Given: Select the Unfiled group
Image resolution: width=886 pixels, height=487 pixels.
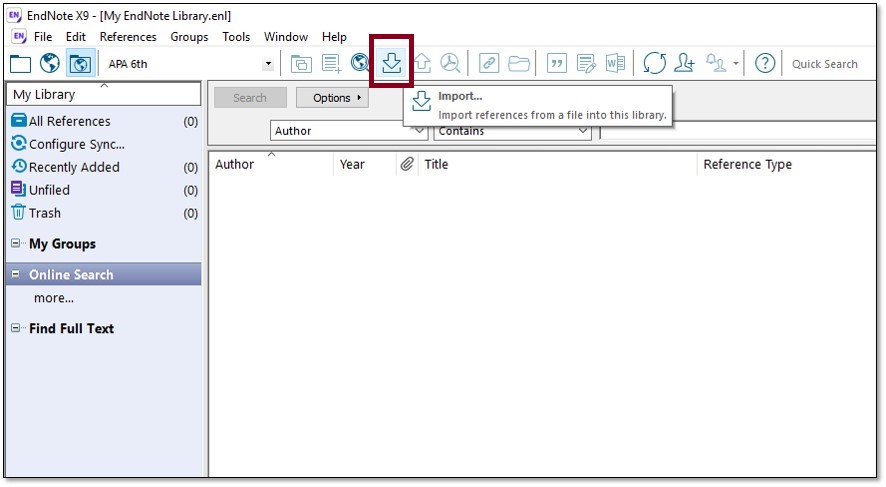Looking at the screenshot, I should coord(104,190).
